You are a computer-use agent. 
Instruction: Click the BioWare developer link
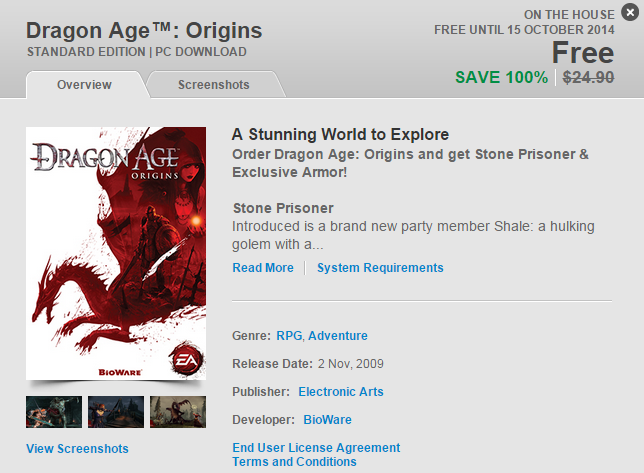click(x=327, y=420)
